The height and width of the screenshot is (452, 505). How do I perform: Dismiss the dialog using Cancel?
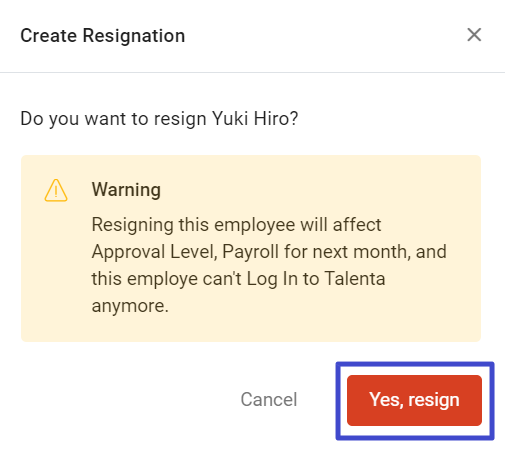click(x=269, y=399)
